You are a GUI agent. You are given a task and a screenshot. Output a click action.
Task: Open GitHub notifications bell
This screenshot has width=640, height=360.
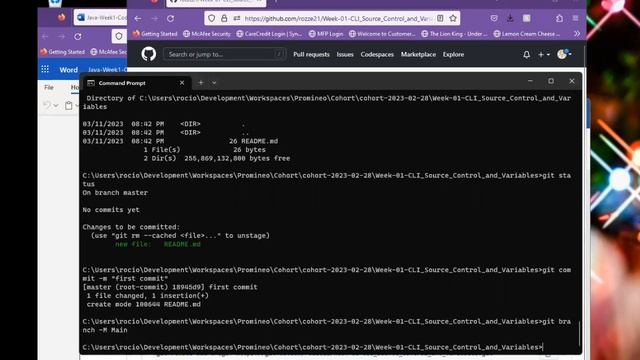(527, 54)
